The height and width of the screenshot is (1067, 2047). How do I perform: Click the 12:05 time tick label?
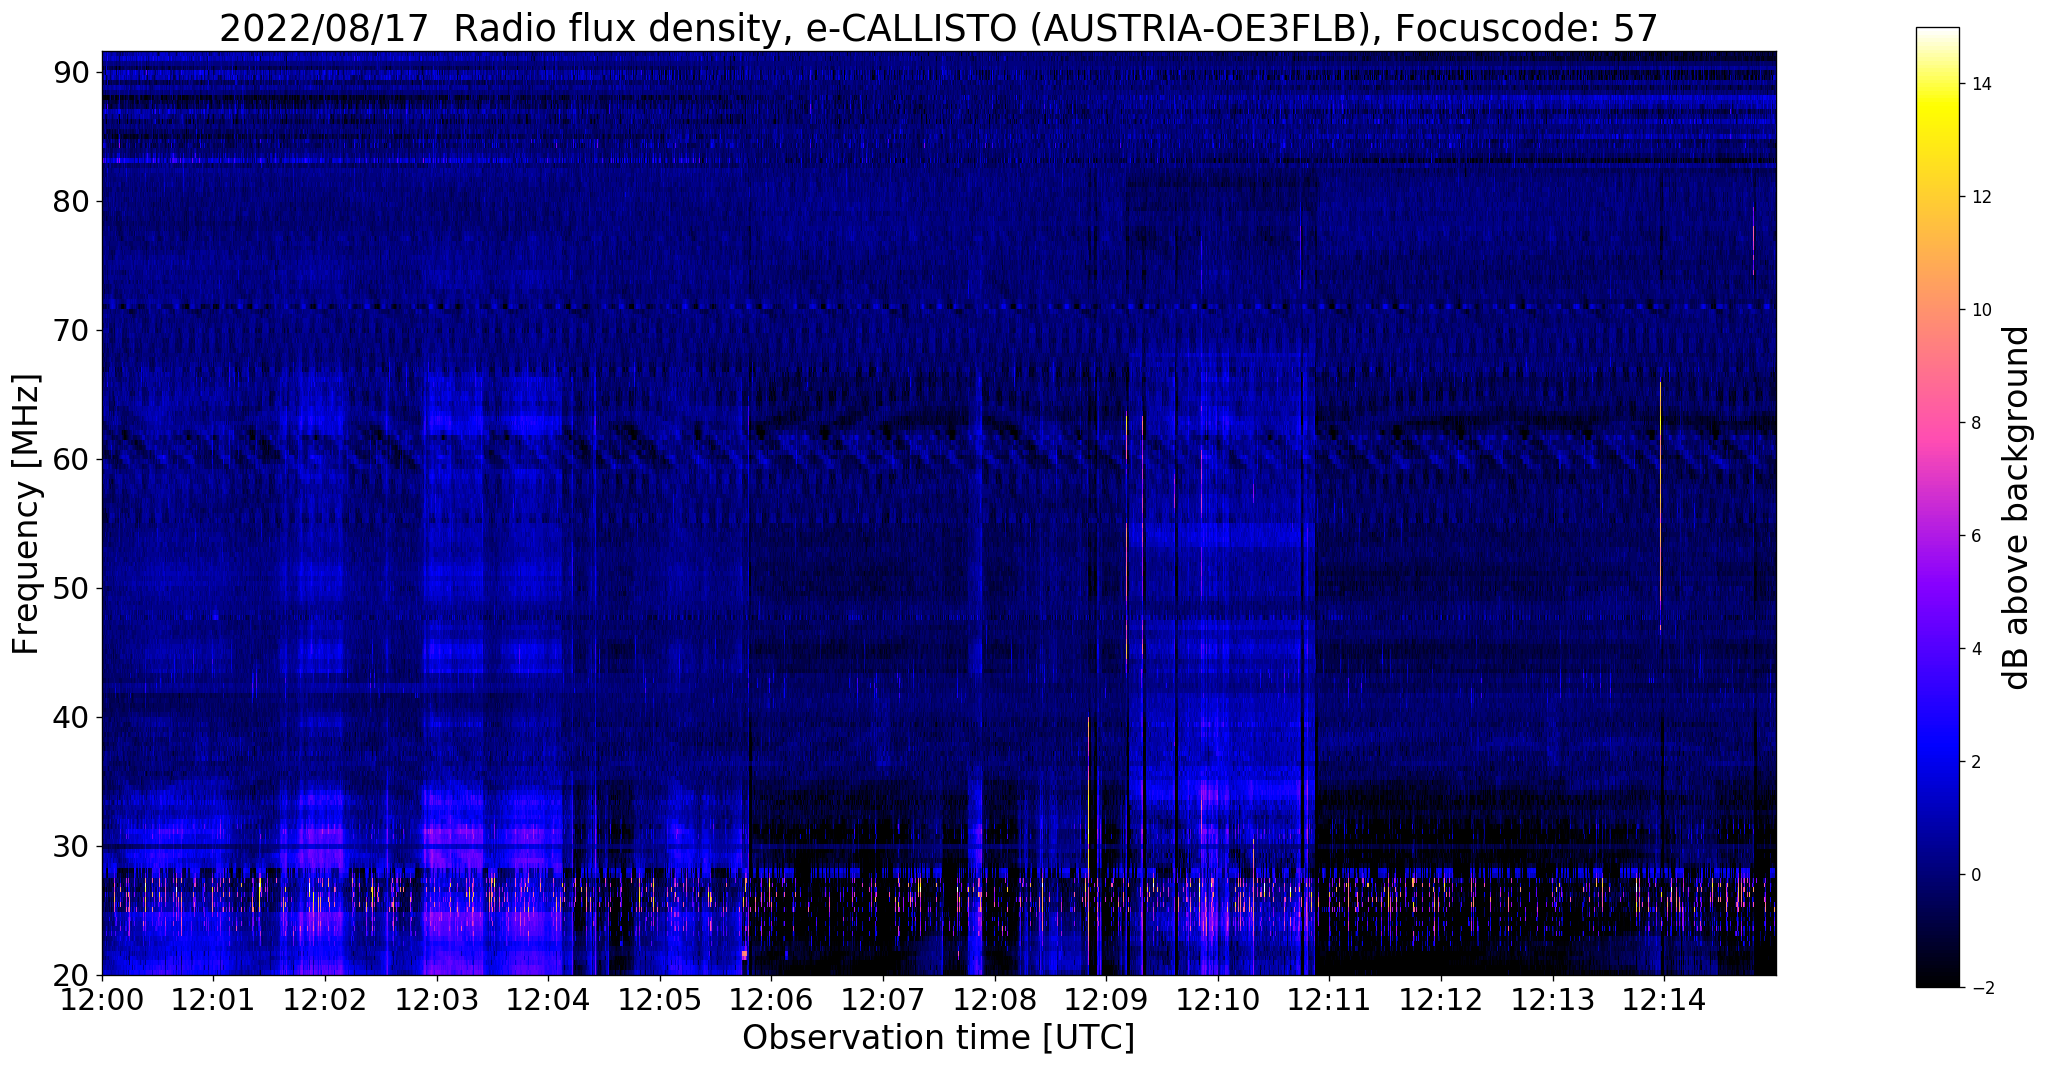tap(660, 1001)
